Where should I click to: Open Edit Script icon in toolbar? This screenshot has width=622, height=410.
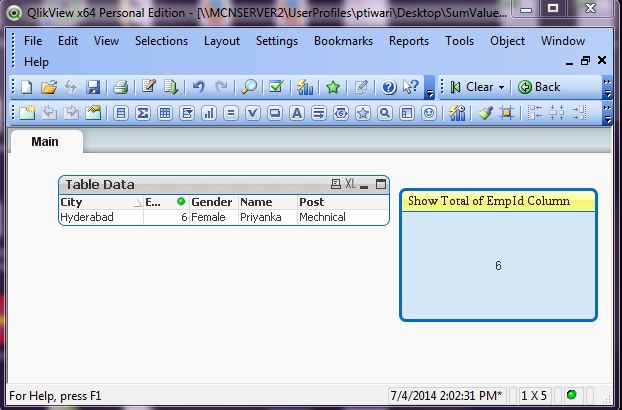(149, 86)
